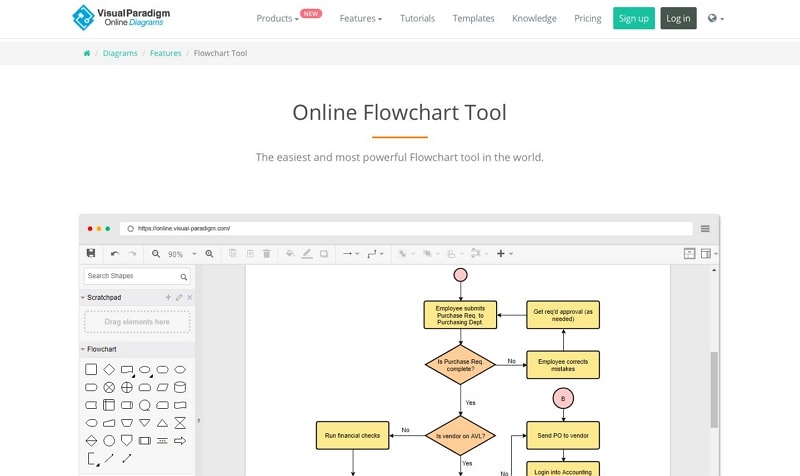This screenshot has height=476, width=800.
Task: Click the zoom in magnifier icon
Action: pos(209,254)
